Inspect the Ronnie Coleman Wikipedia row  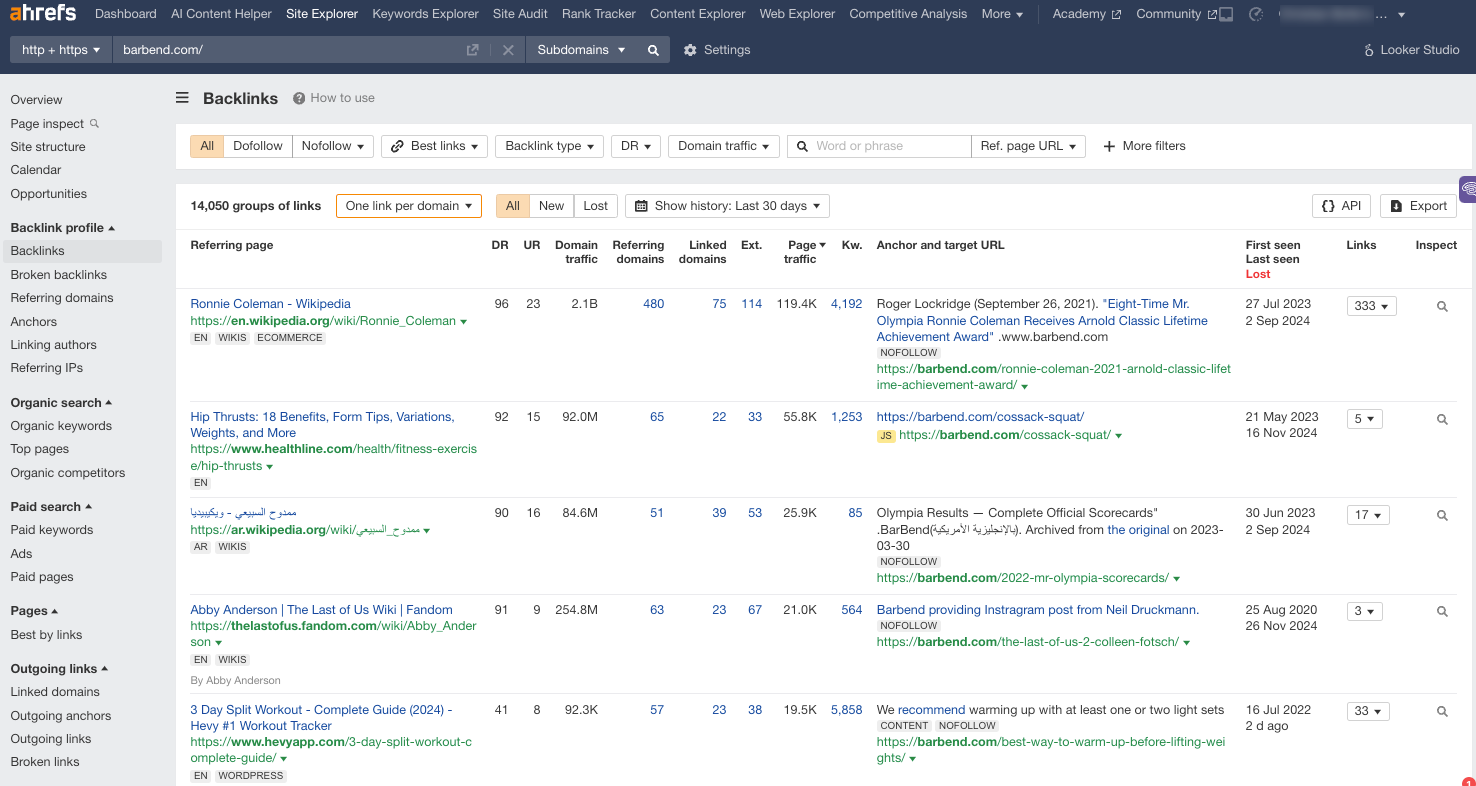point(1442,307)
